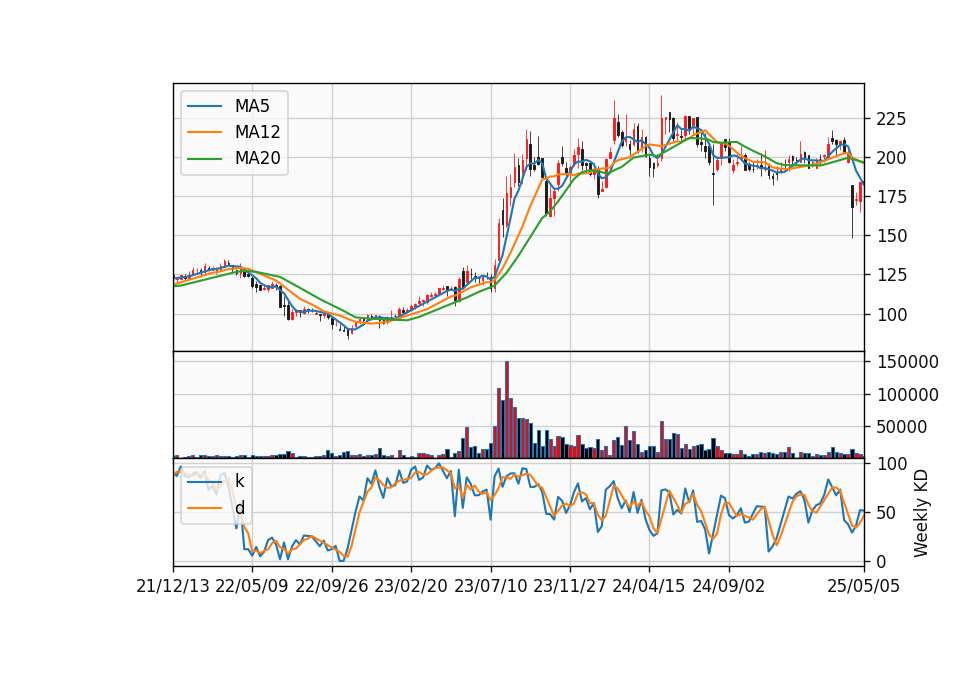The image size is (960, 690).
Task: Click the 23/02/20 date tick label
Action: pos(411,586)
